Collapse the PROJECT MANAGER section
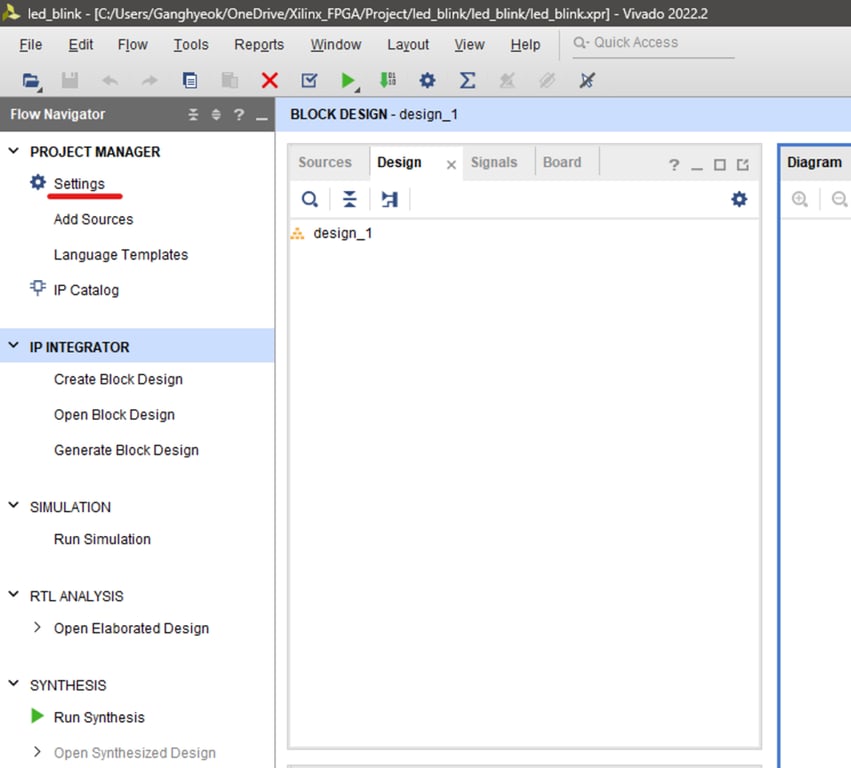The height and width of the screenshot is (768, 851). (13, 151)
